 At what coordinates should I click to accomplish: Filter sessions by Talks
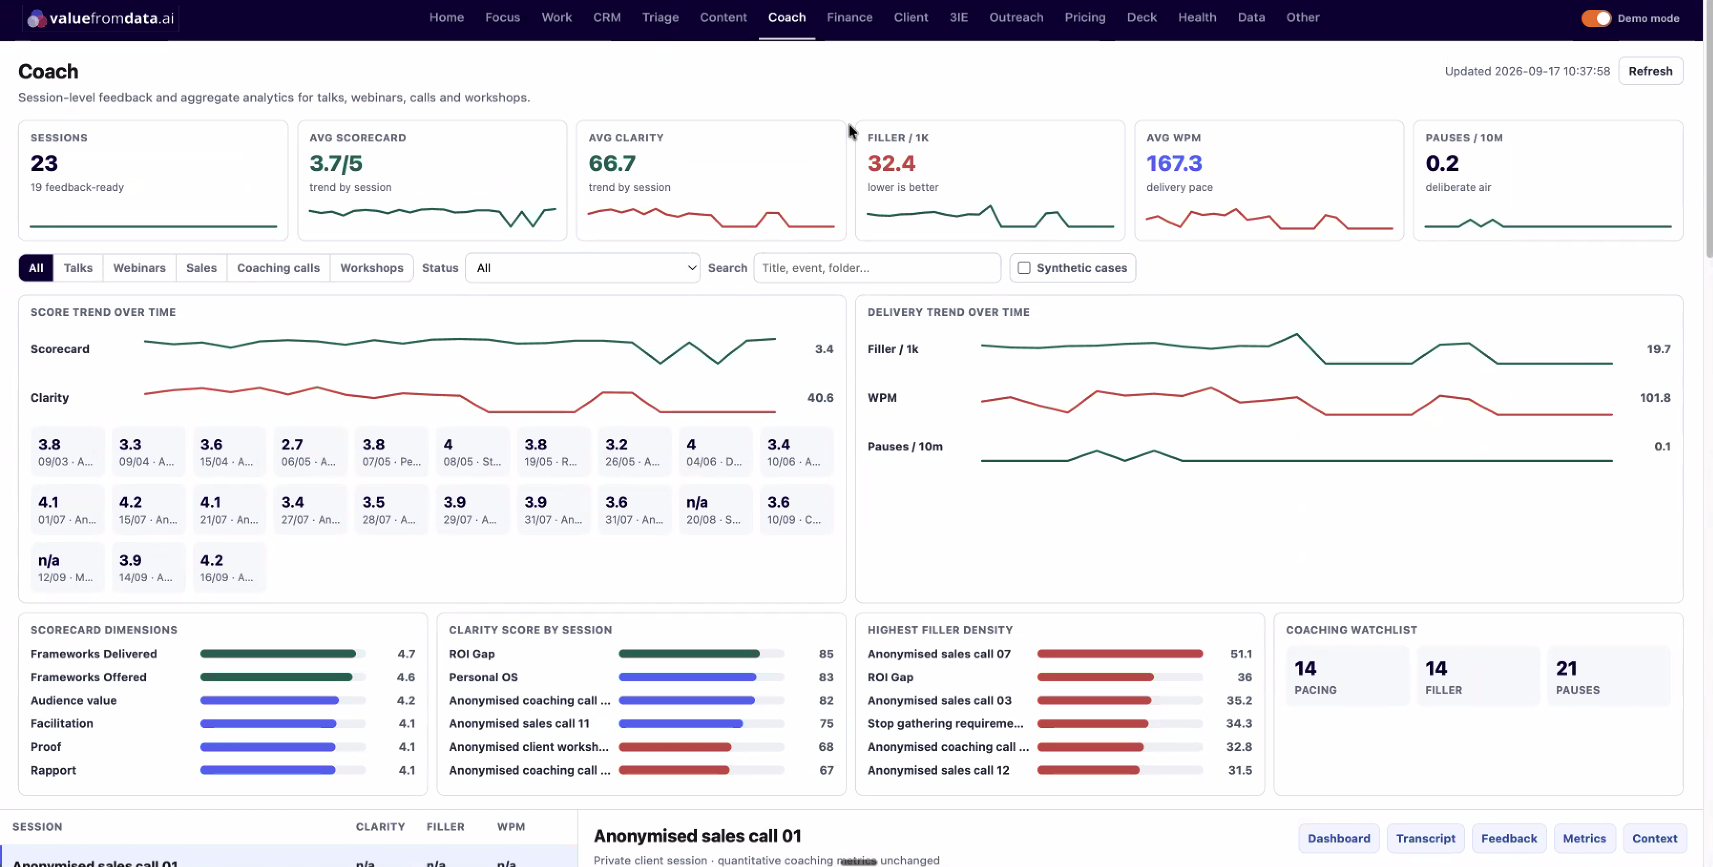coord(78,268)
